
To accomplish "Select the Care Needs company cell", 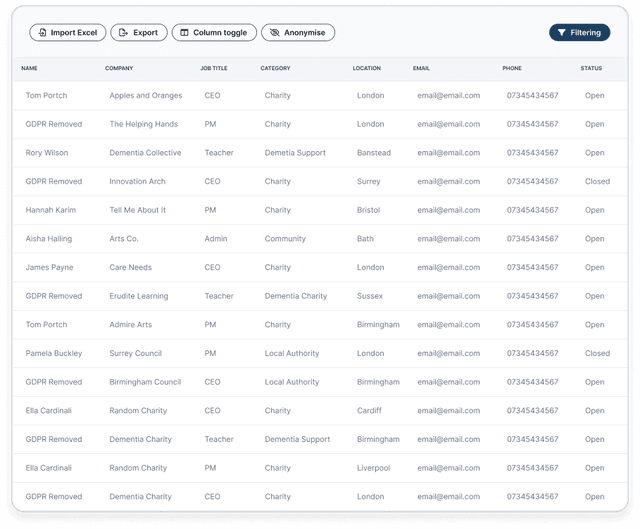I will click(131, 267).
